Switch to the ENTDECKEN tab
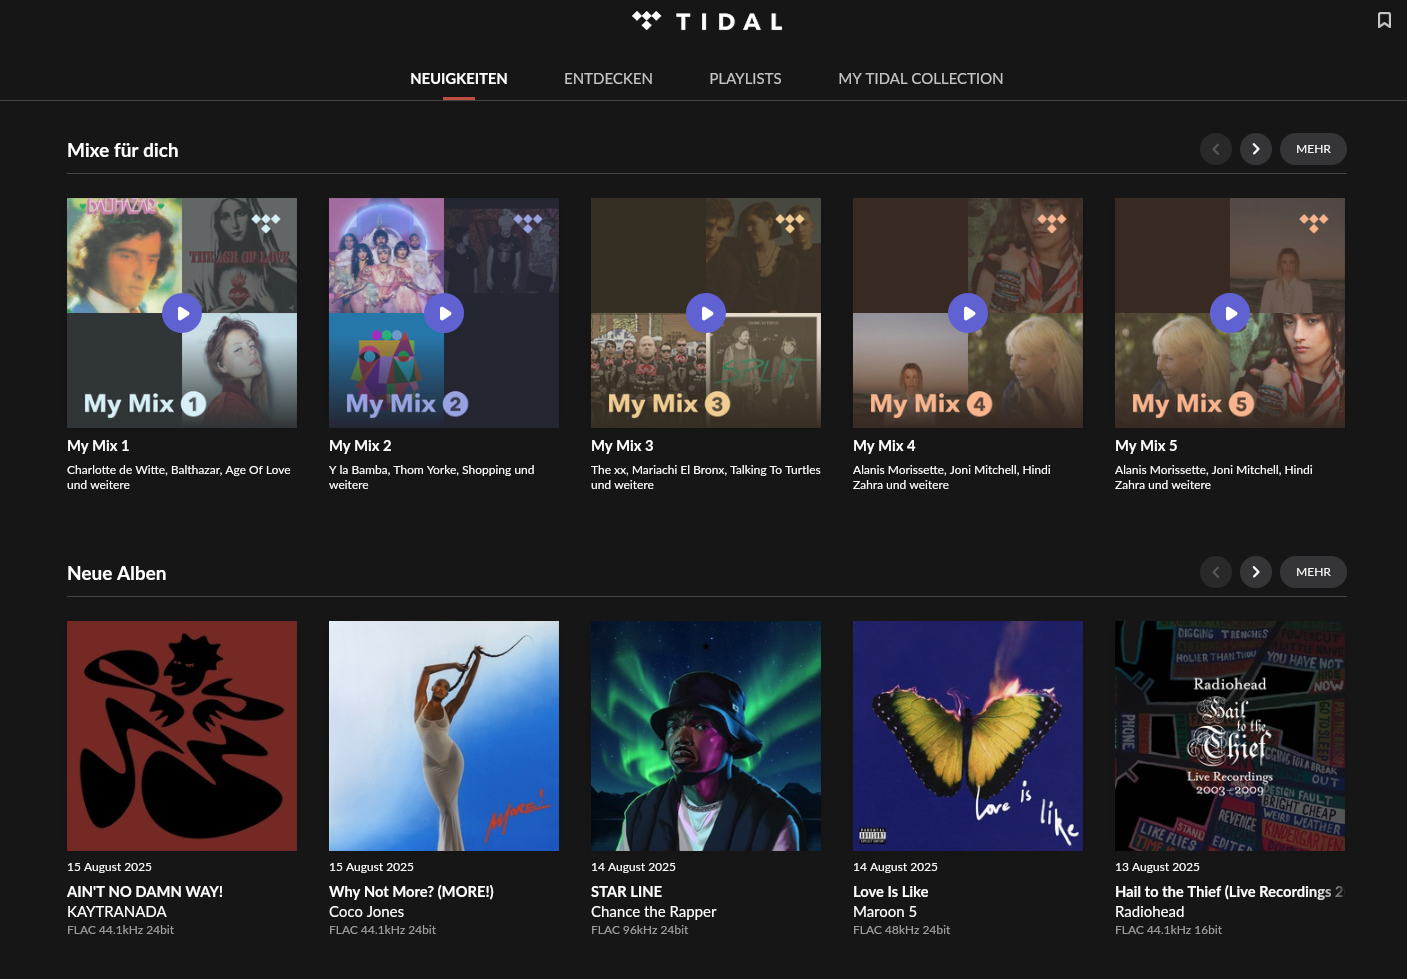The height and width of the screenshot is (979, 1407). [608, 78]
